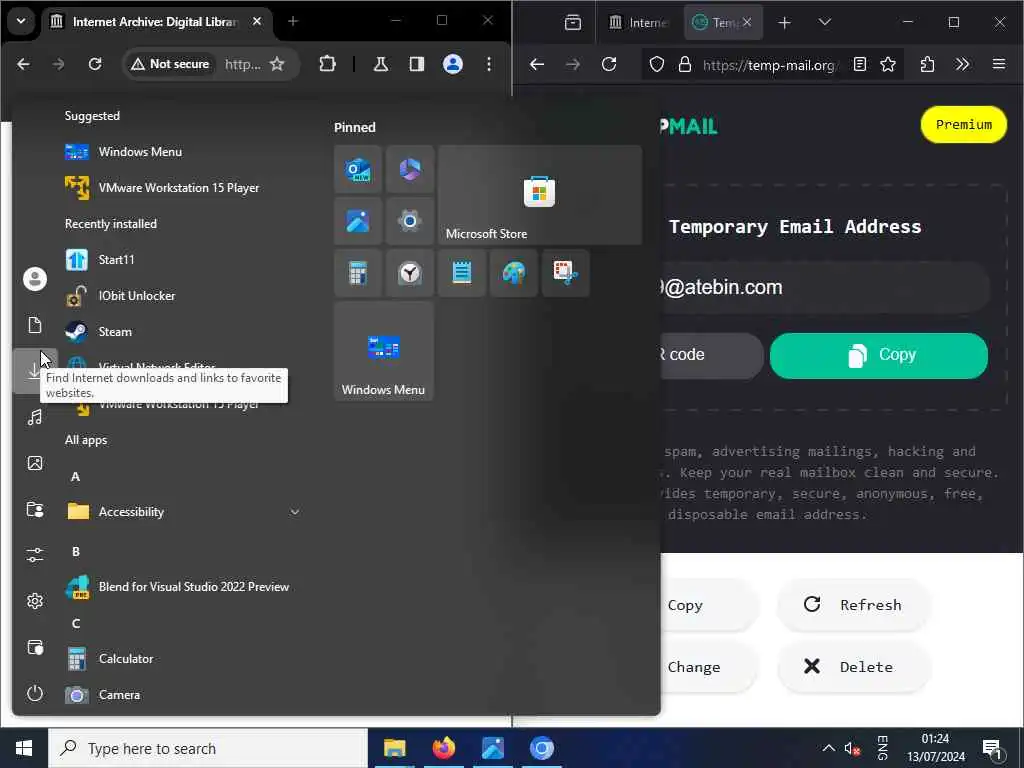This screenshot has height=768, width=1024.
Task: Click the Delete button on Temp Mail
Action: [x=853, y=667]
